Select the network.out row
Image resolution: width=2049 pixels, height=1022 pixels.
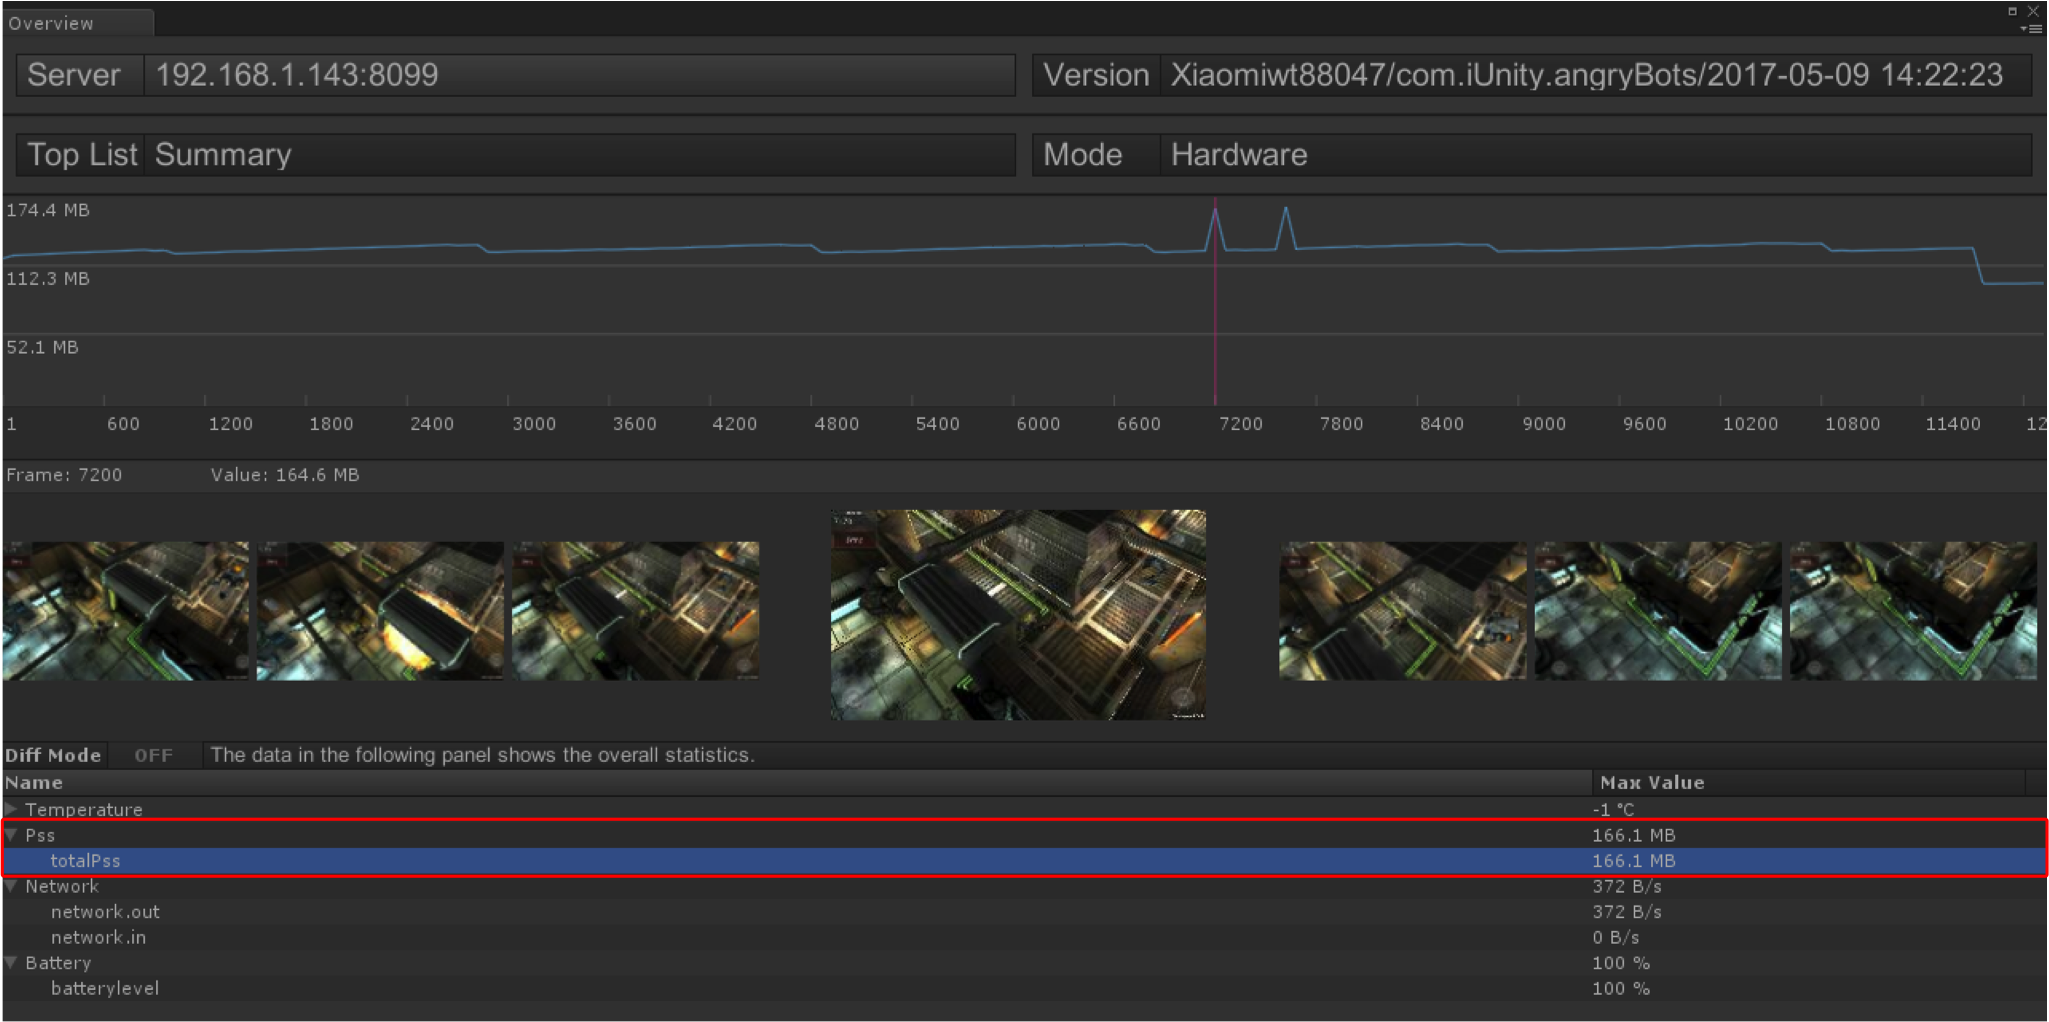105,912
